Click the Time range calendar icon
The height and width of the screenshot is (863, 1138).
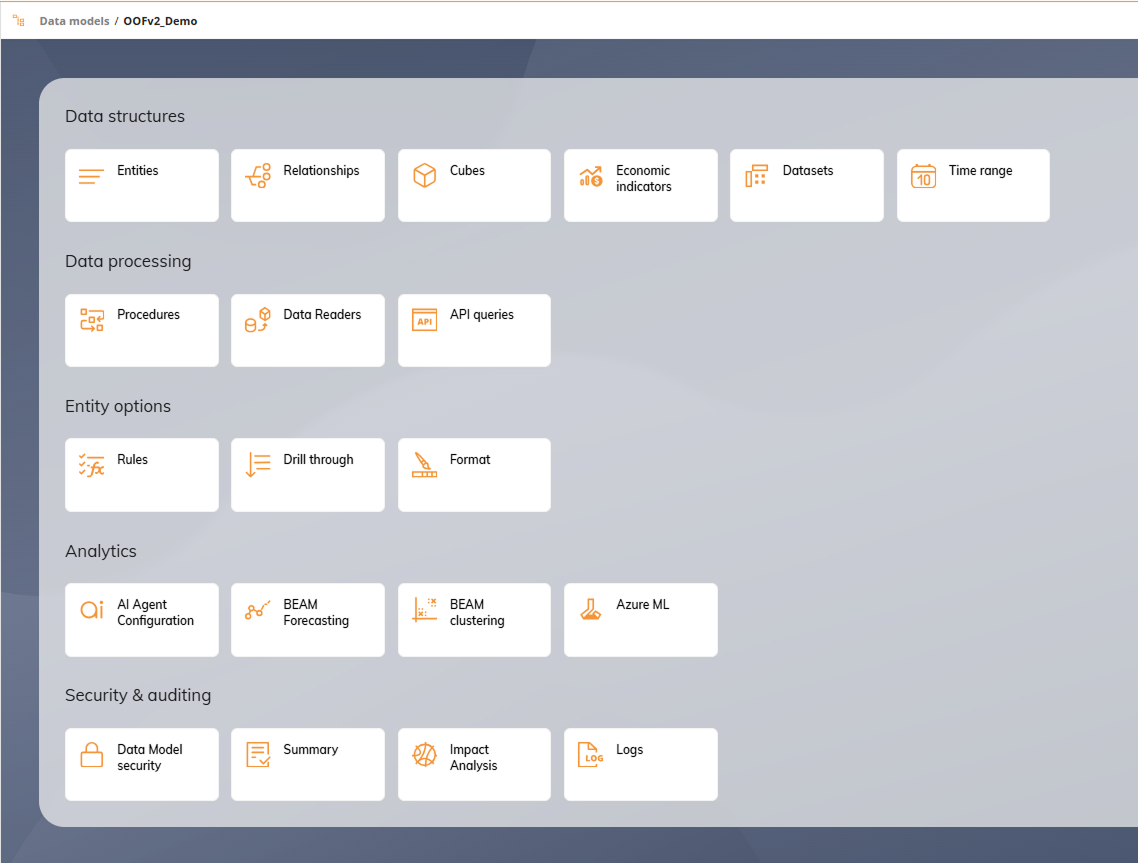923,176
